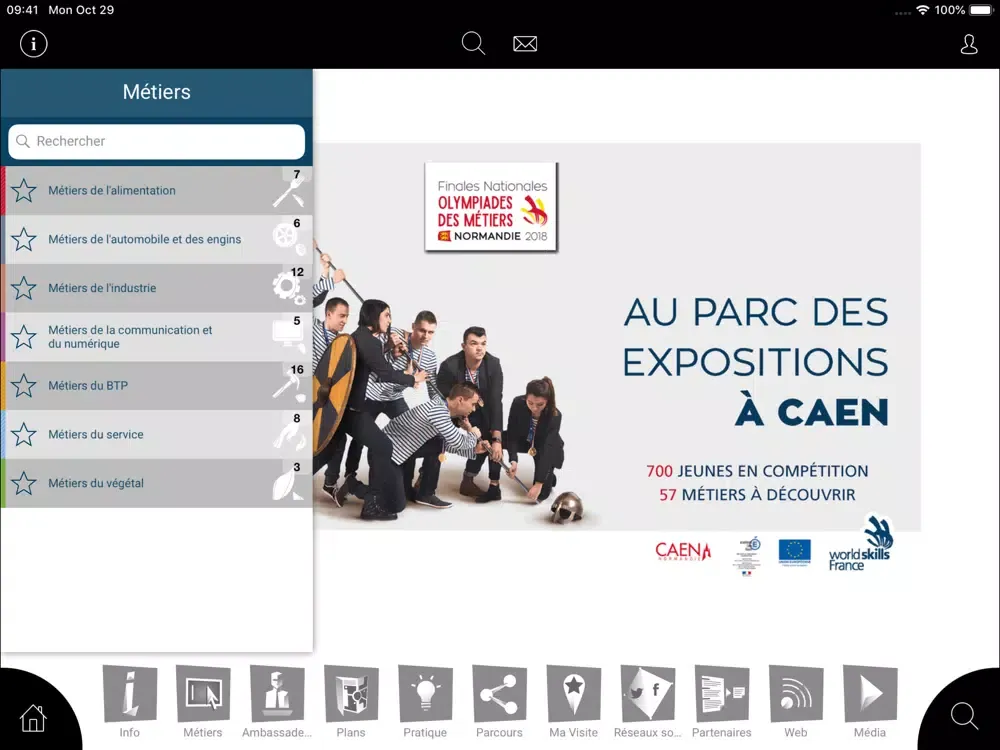
Task: Open the mail envelope icon
Action: 525,44
